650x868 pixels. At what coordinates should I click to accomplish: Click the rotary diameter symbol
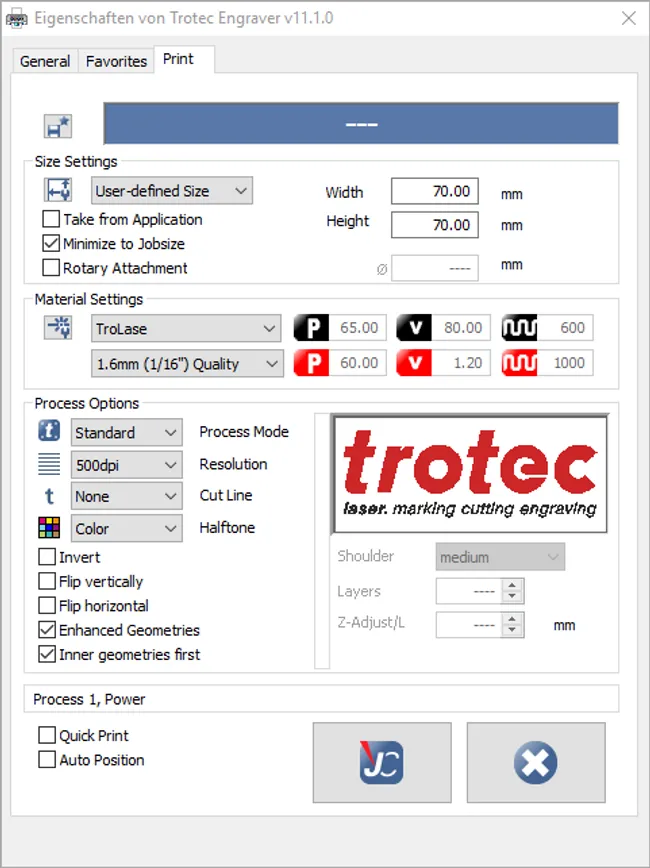pyautogui.click(x=381, y=270)
